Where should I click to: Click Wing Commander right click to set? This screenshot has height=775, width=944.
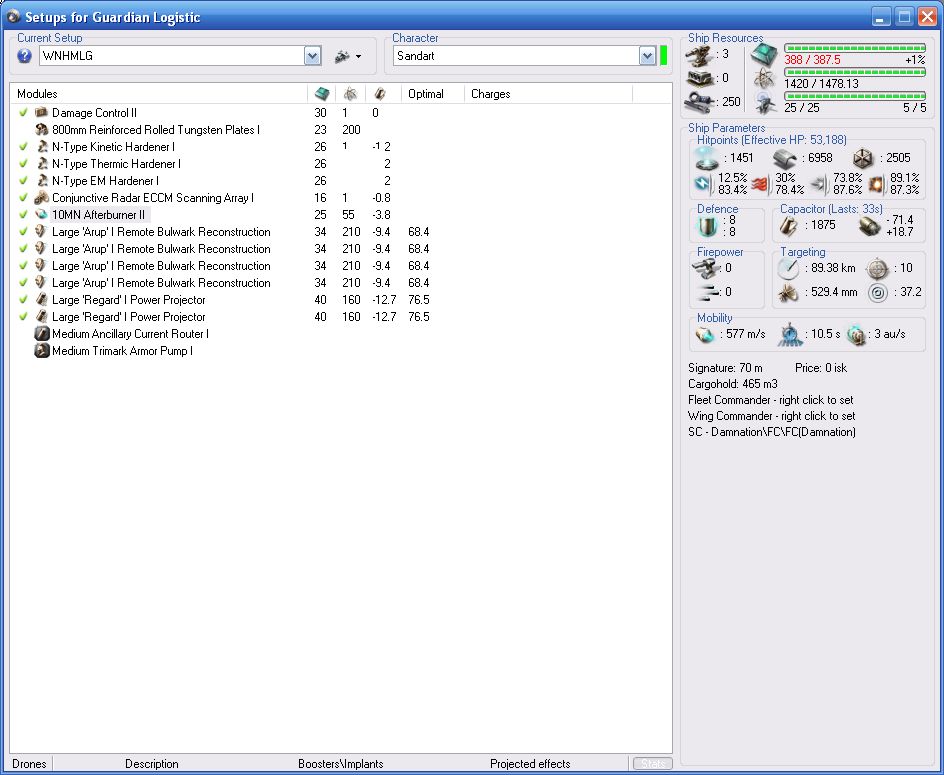coord(771,416)
